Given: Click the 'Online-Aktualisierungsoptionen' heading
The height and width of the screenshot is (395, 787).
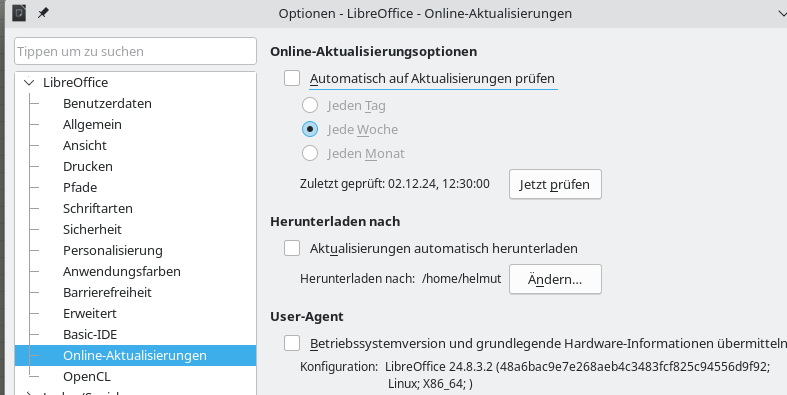Looking at the screenshot, I should tap(373, 52).
